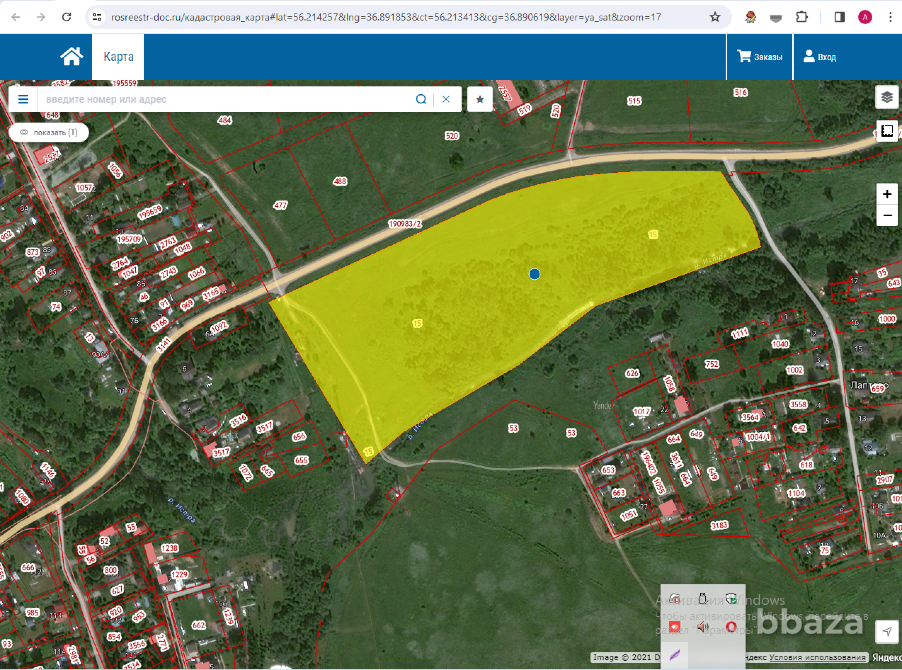Click the geolocation arrow button

click(886, 631)
